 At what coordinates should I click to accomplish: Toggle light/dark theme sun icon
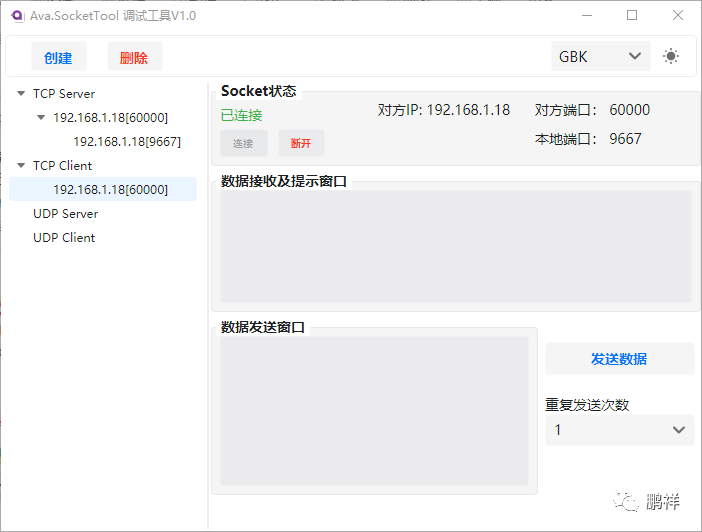(670, 56)
